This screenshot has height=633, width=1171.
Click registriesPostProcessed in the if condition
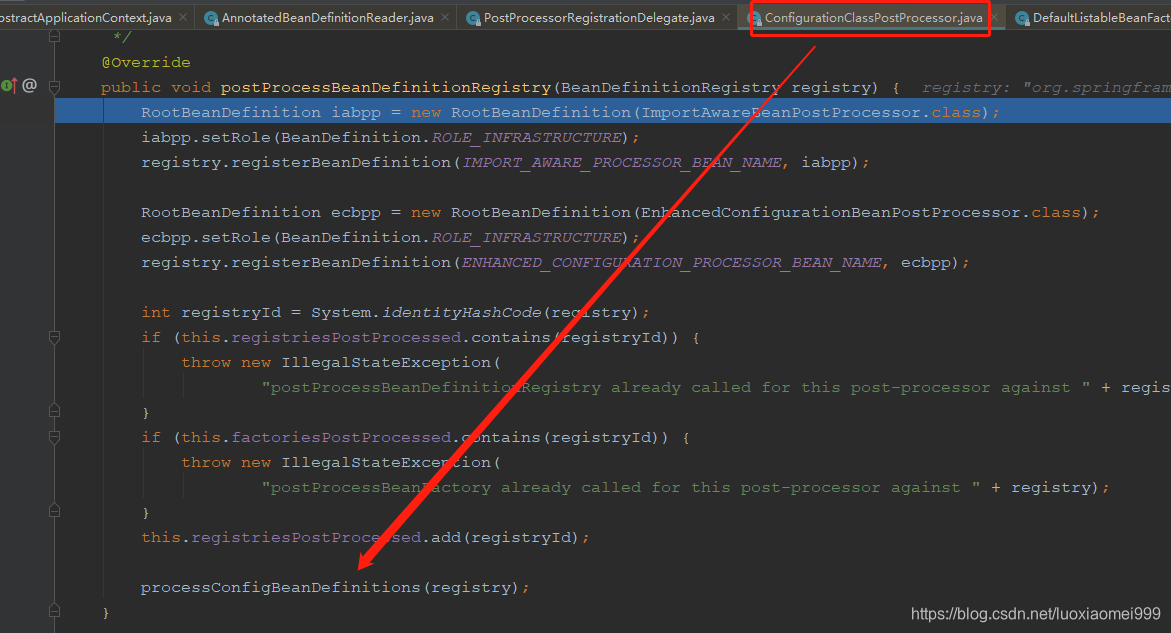346,337
